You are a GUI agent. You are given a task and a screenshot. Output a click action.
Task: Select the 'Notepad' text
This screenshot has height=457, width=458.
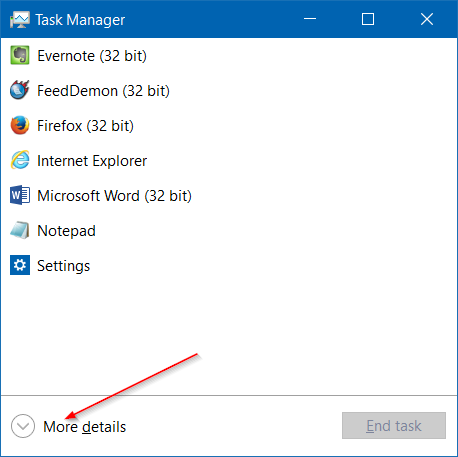pos(66,231)
